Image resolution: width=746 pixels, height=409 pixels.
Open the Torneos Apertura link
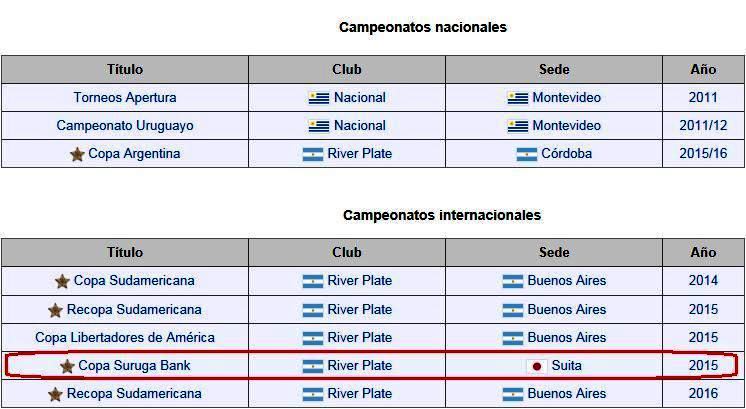point(125,97)
